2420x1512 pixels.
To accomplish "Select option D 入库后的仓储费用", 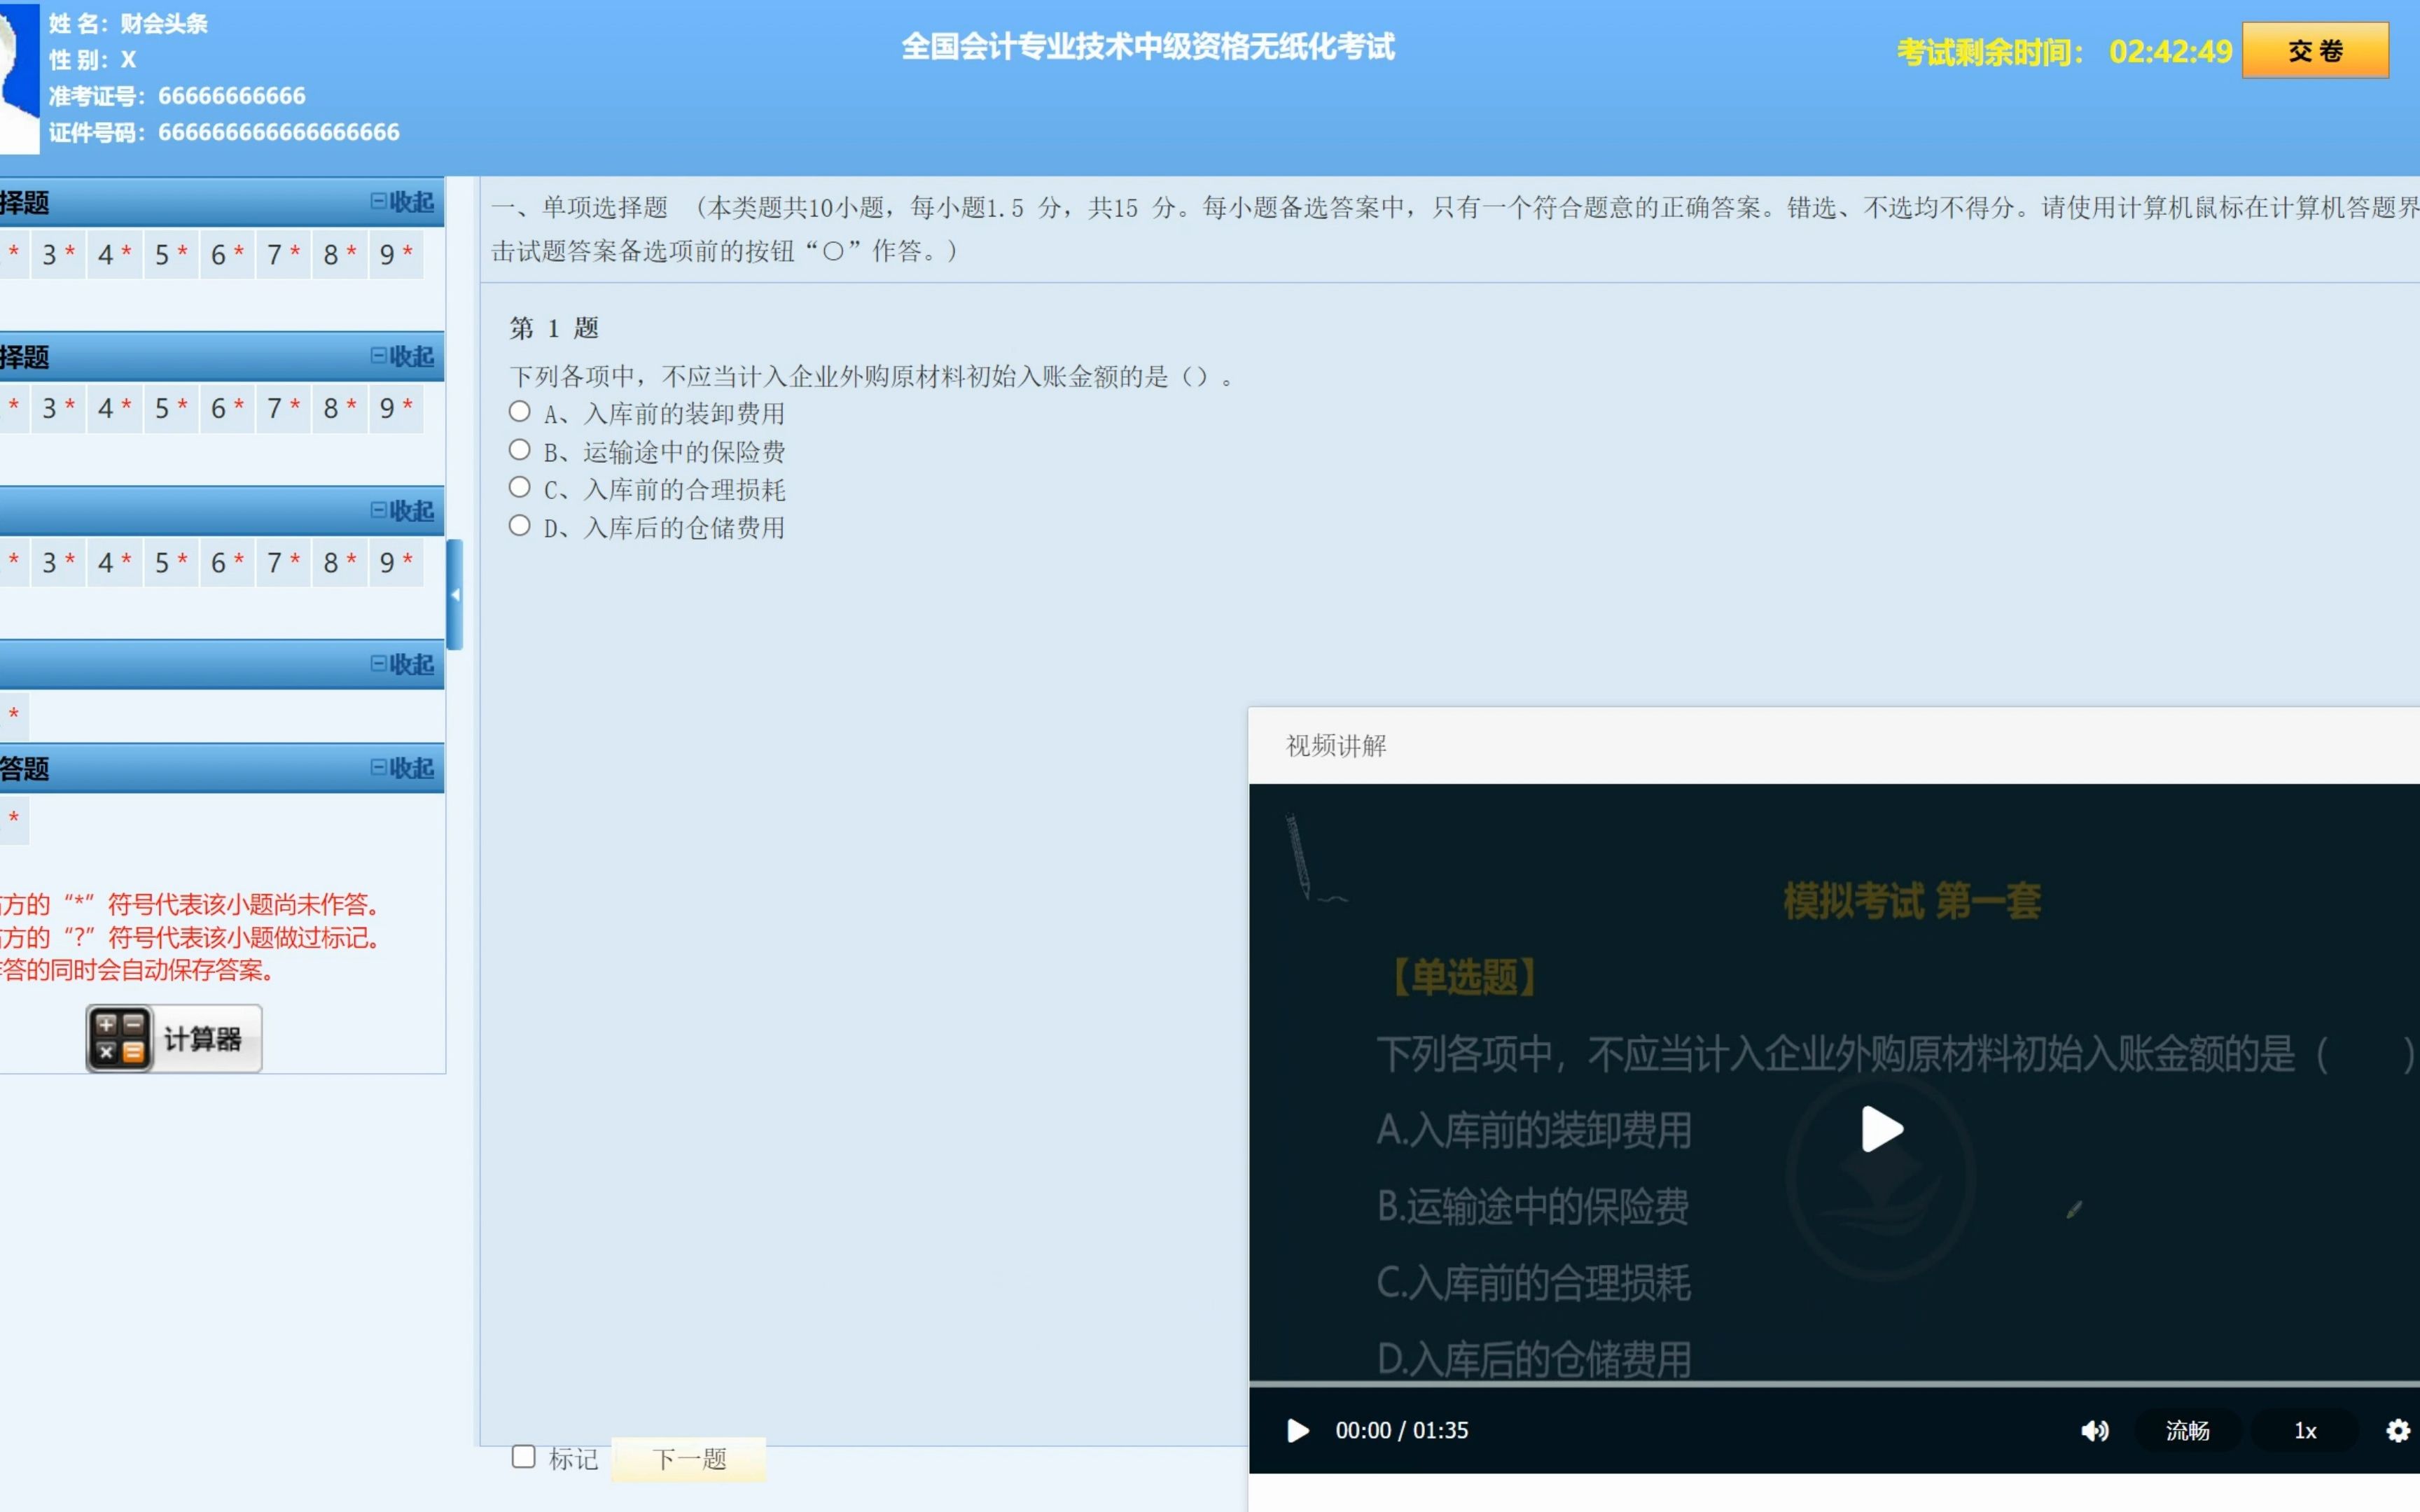I will click(520, 526).
